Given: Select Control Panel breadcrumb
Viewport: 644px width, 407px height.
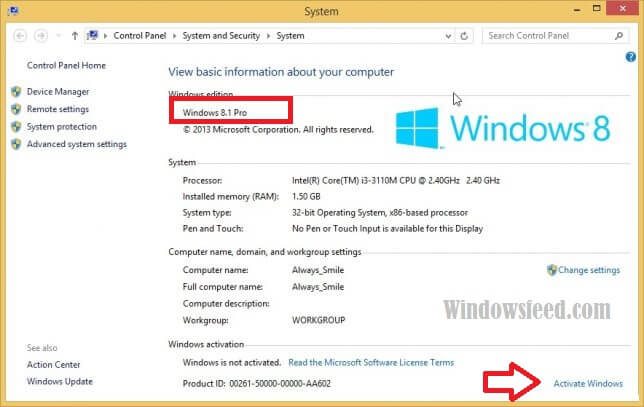Looking at the screenshot, I should tap(140, 36).
